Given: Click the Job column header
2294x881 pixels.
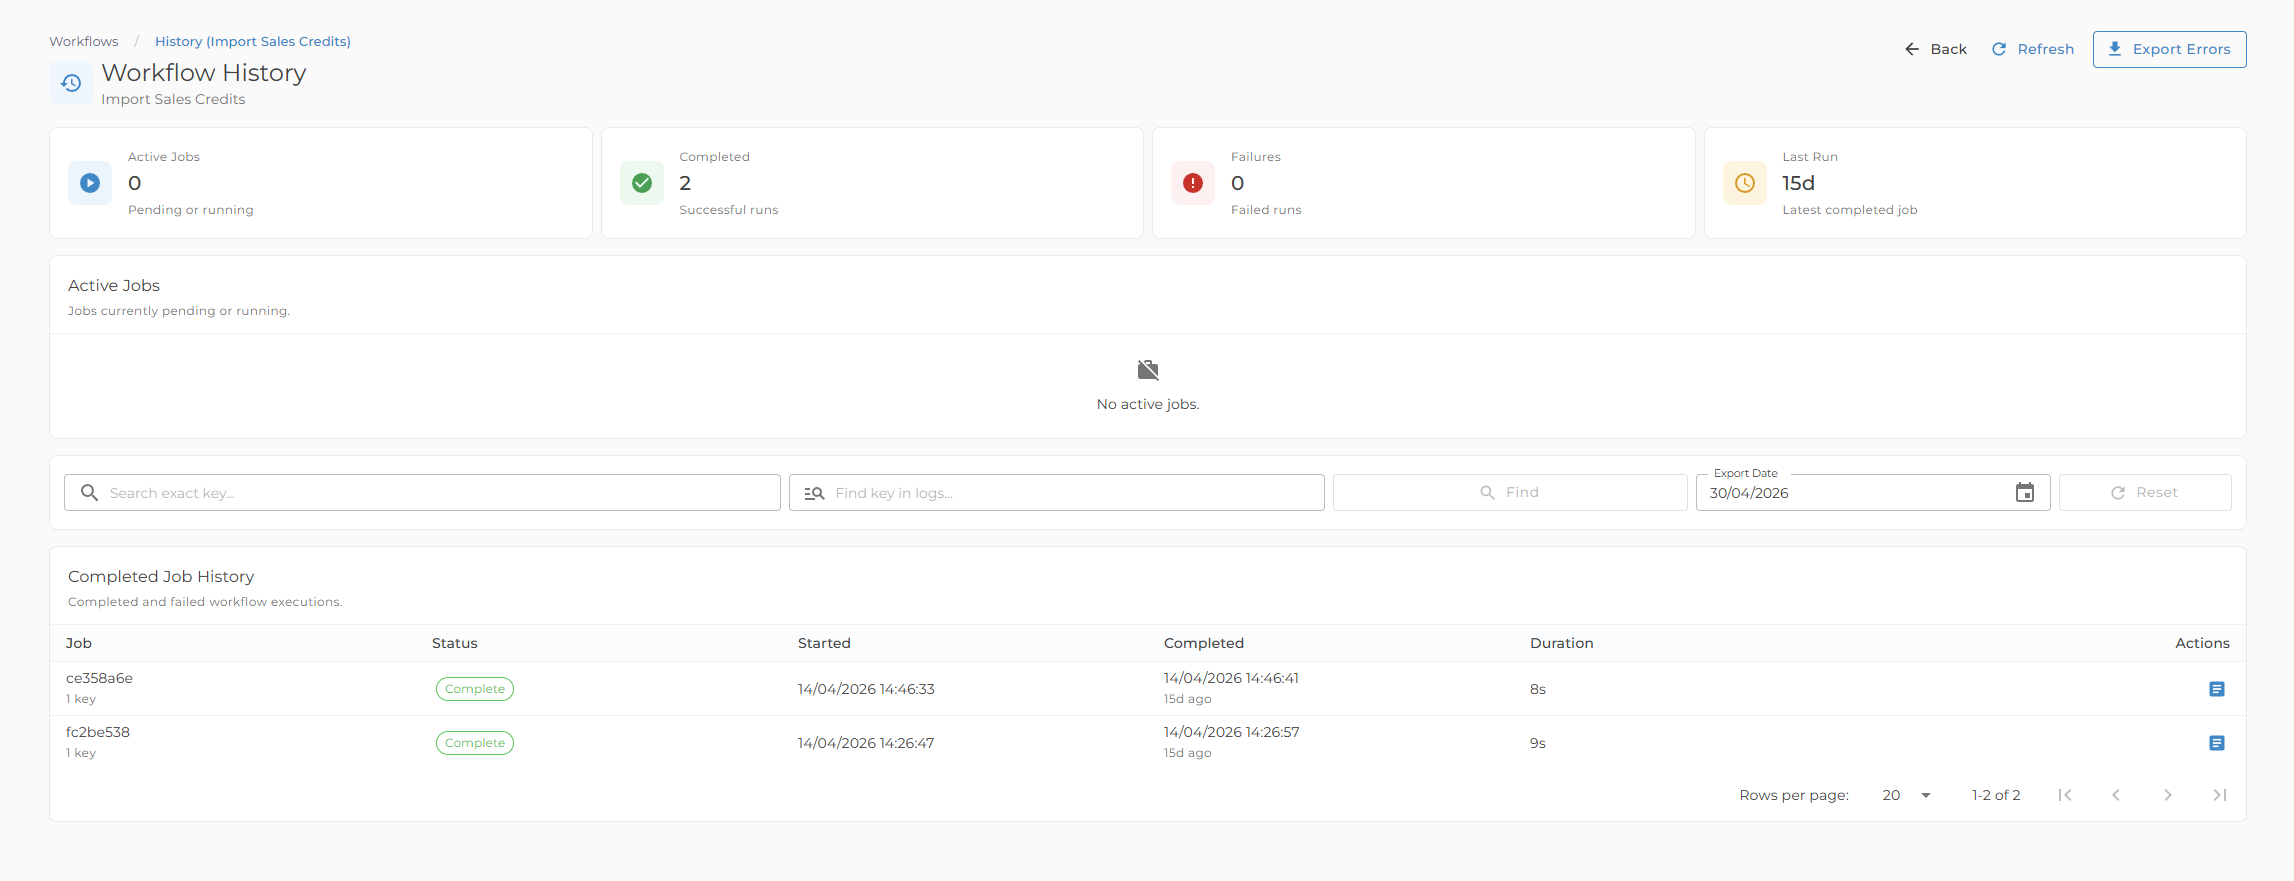Looking at the screenshot, I should (79, 643).
